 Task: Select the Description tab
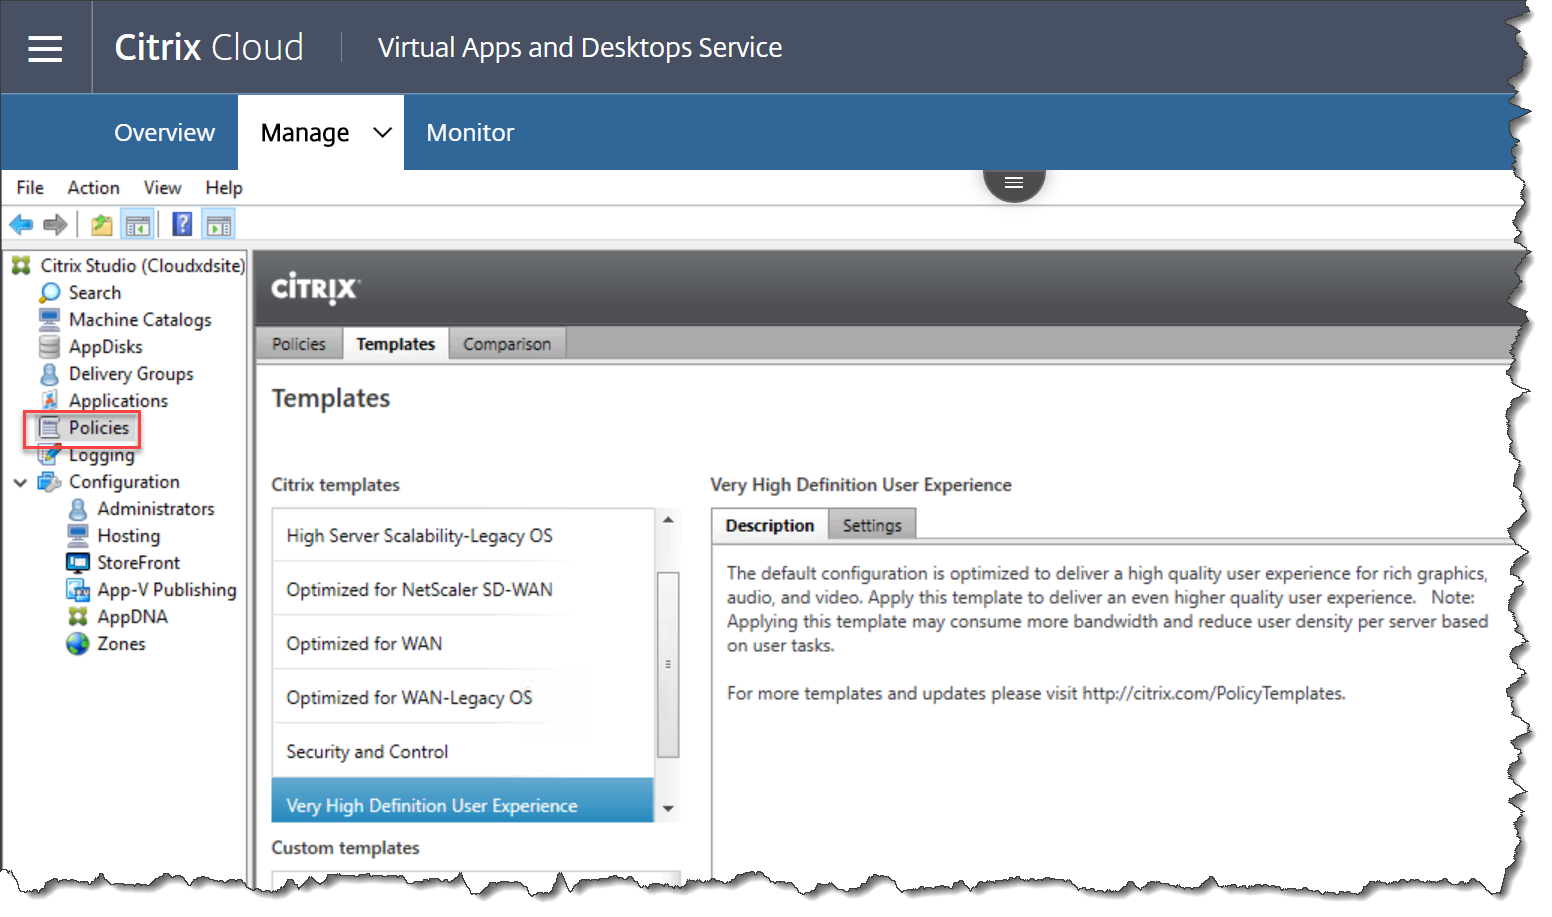tap(770, 525)
